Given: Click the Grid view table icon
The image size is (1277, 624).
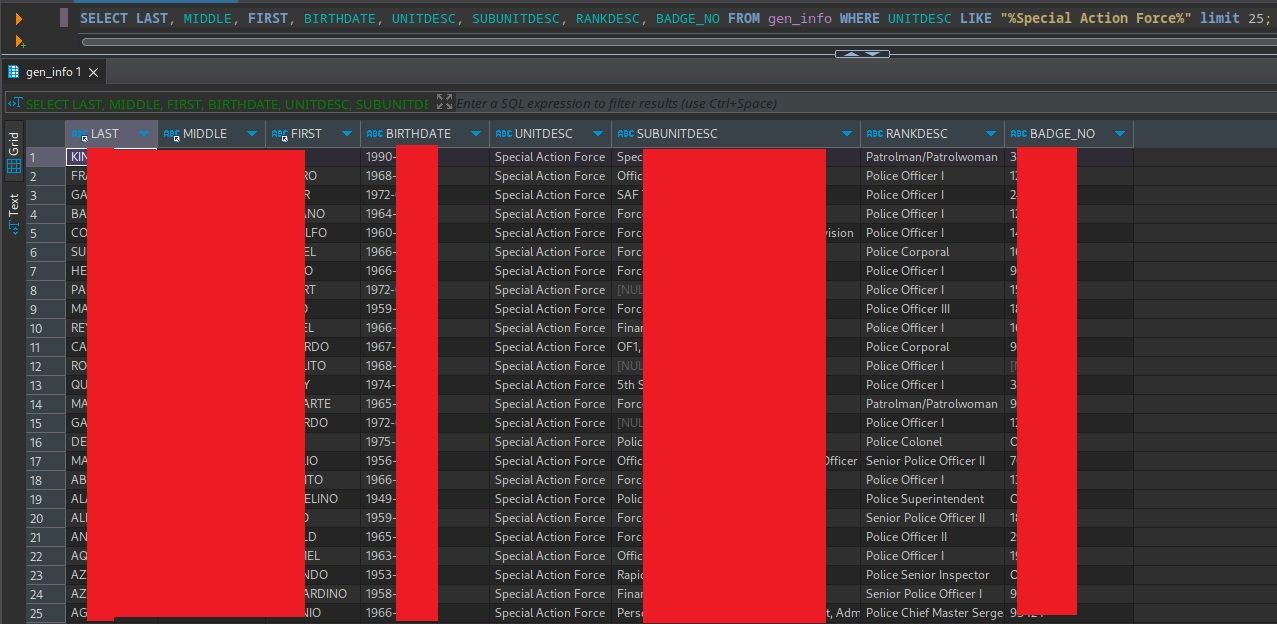Looking at the screenshot, I should click(14, 166).
